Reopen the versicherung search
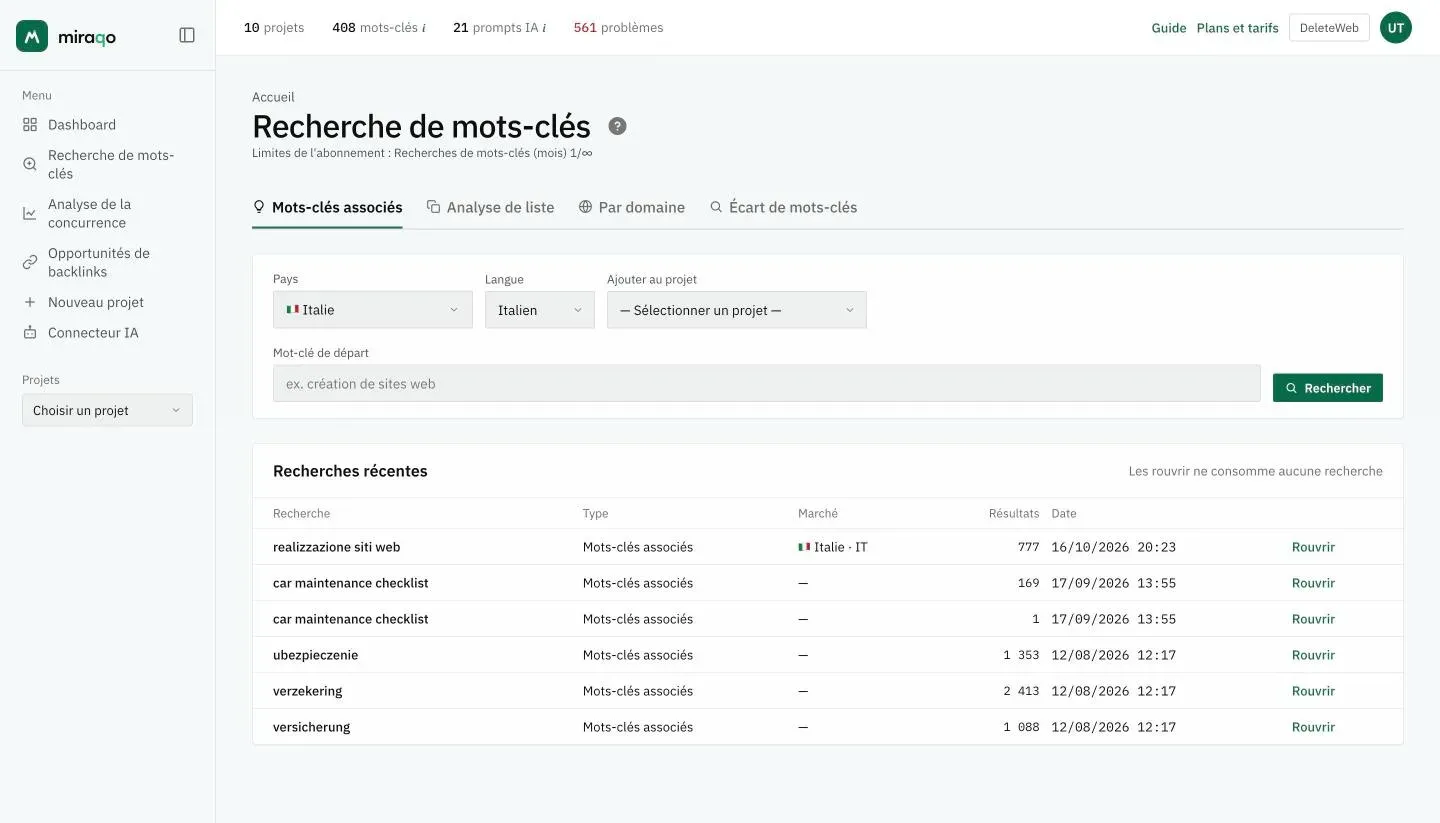The image size is (1440, 823). (1313, 727)
